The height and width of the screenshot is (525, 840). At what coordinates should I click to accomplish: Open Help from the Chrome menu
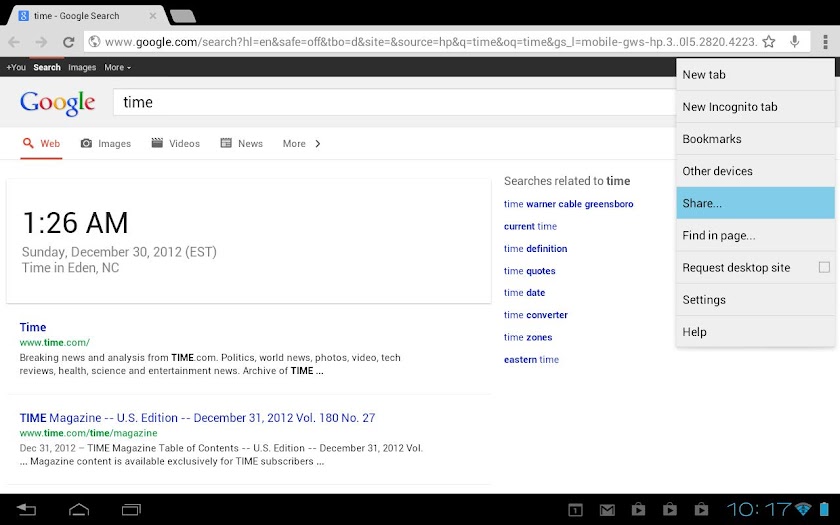[x=755, y=332]
